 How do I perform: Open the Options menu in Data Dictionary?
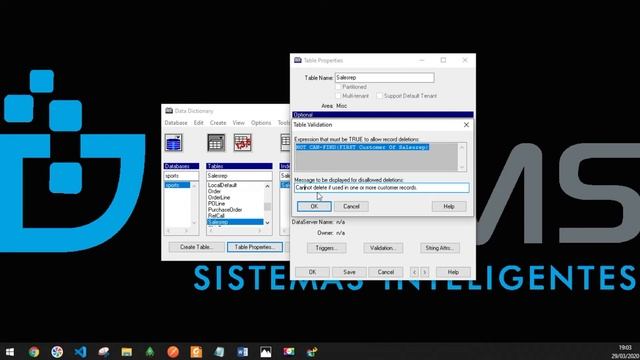coord(261,123)
